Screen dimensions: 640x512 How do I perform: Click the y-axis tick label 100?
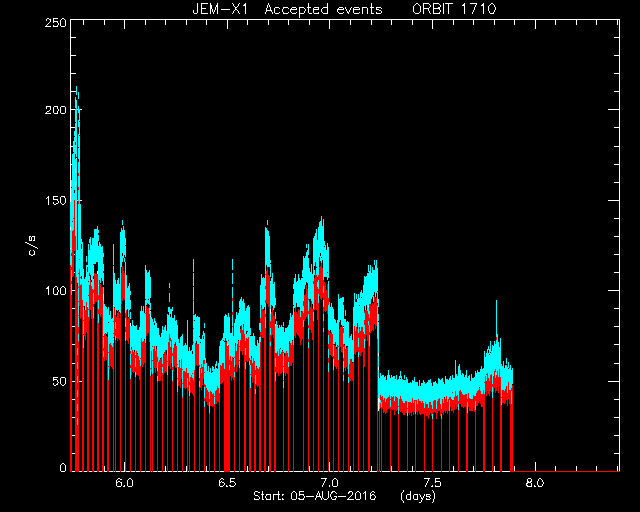click(x=56, y=291)
